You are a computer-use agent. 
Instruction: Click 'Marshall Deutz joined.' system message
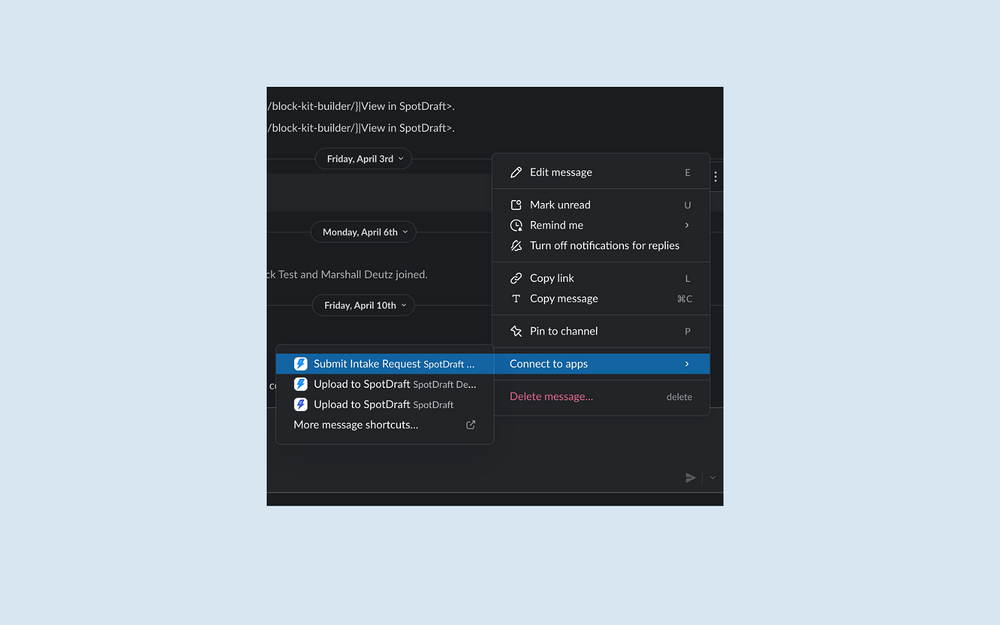pyautogui.click(x=374, y=275)
